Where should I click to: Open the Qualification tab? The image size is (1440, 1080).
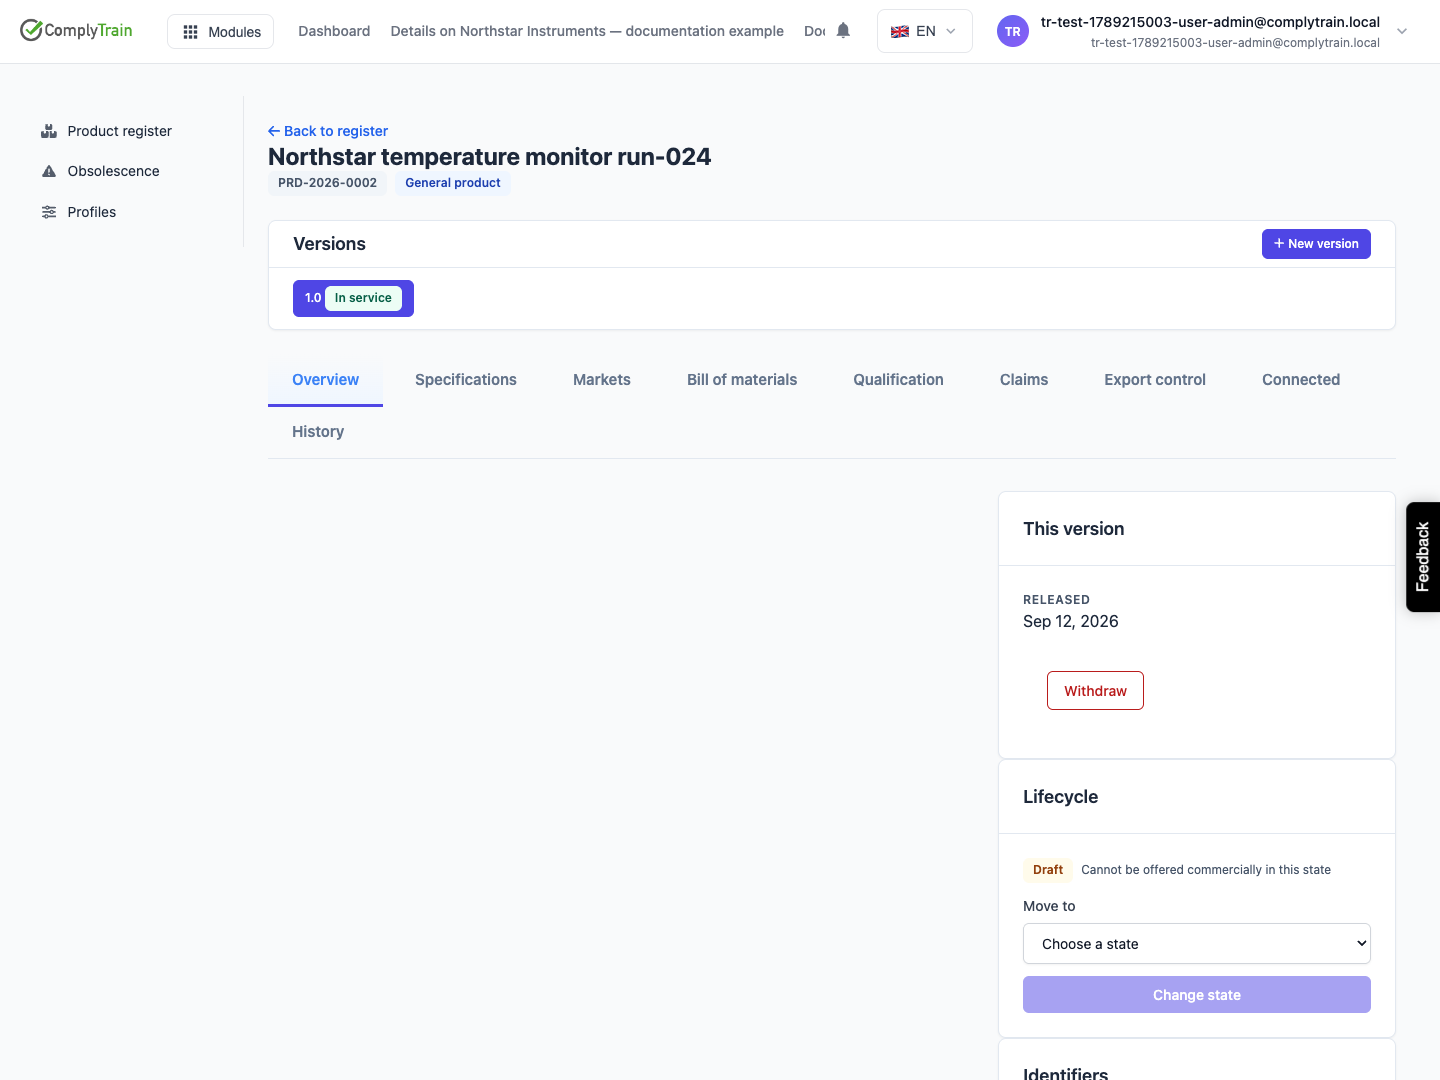click(898, 380)
